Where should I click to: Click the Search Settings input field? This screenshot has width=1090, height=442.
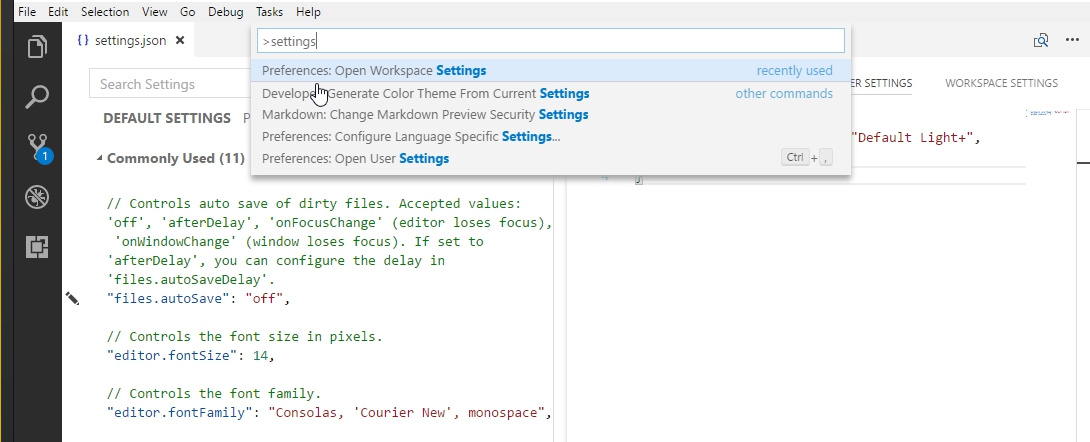170,84
